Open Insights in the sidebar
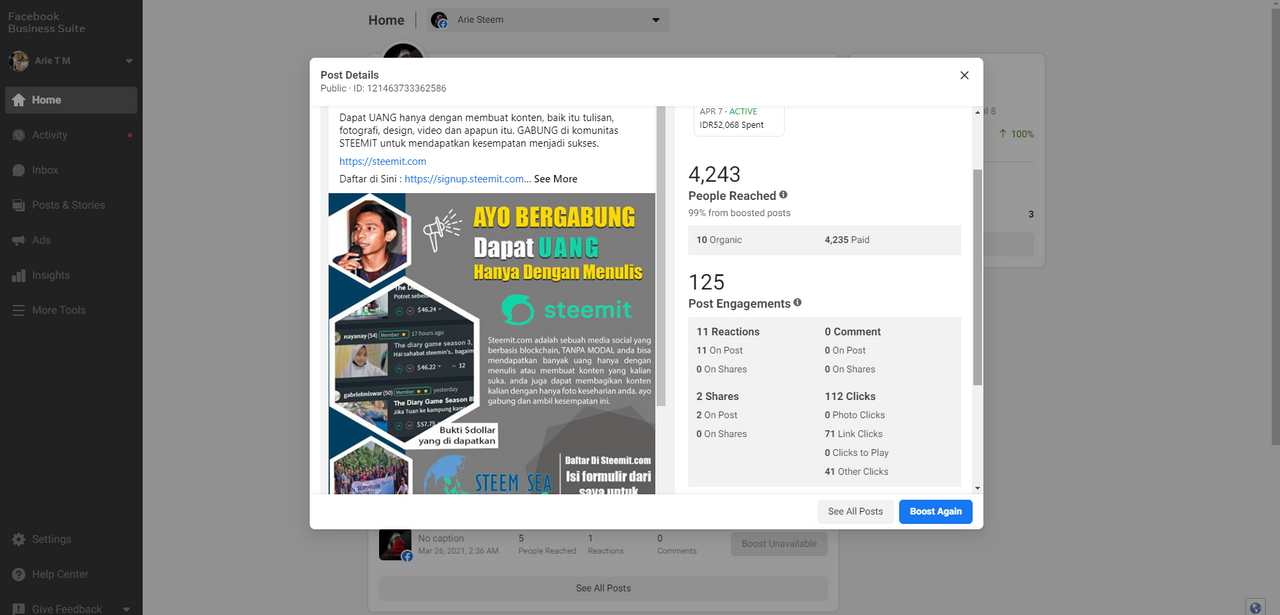This screenshot has height=615, width=1280. pyautogui.click(x=71, y=275)
